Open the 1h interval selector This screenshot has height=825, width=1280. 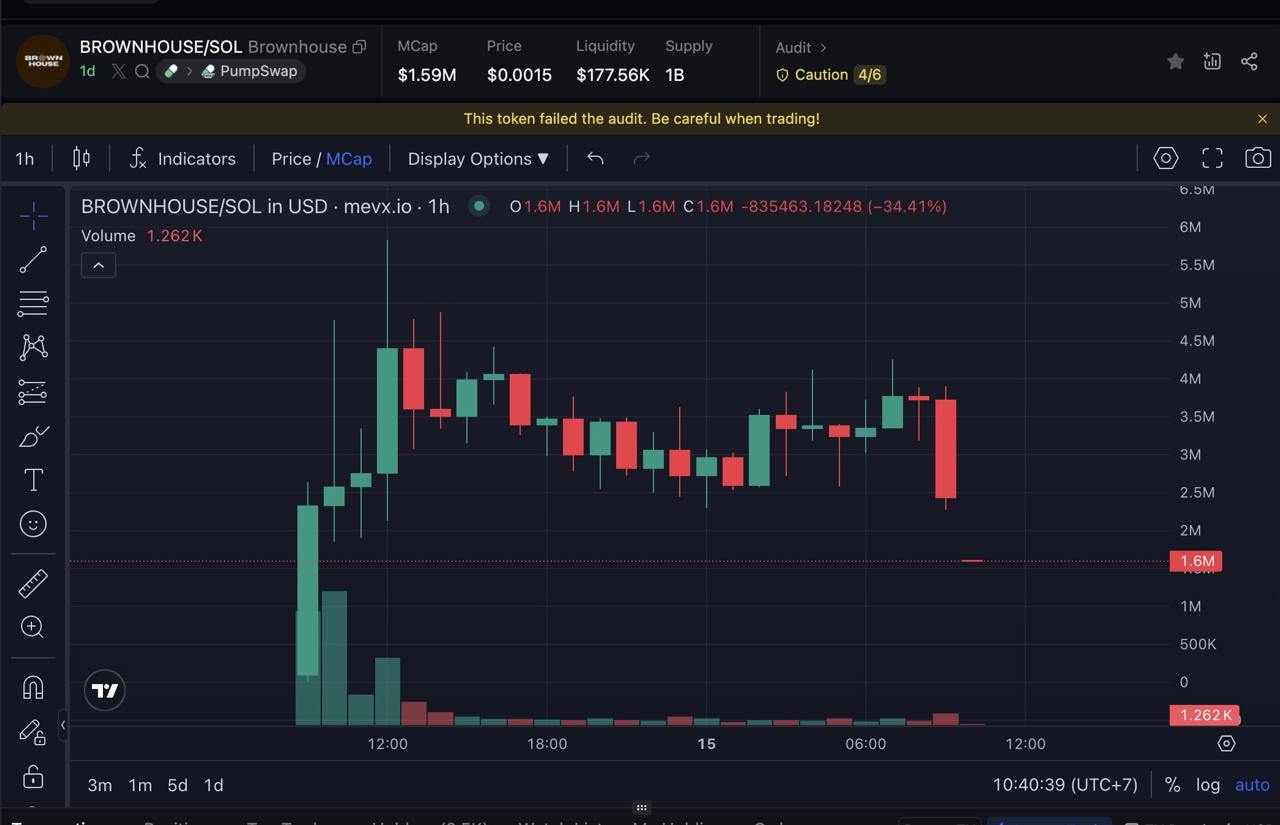(24, 158)
